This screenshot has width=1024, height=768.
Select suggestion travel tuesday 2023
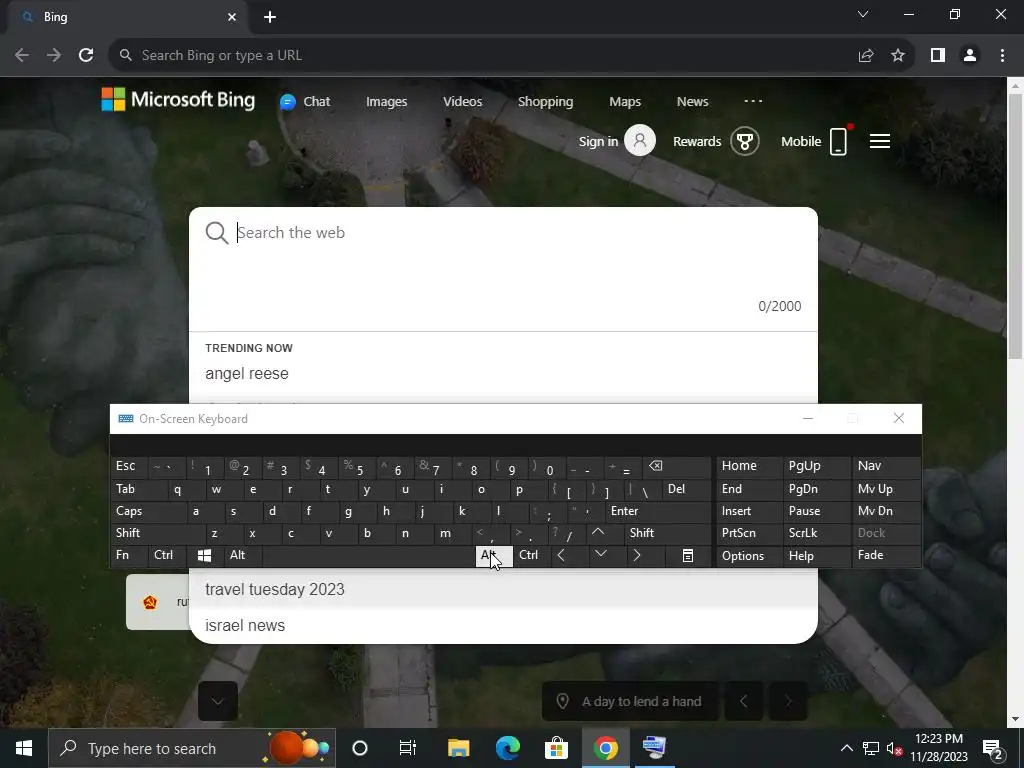tap(275, 589)
